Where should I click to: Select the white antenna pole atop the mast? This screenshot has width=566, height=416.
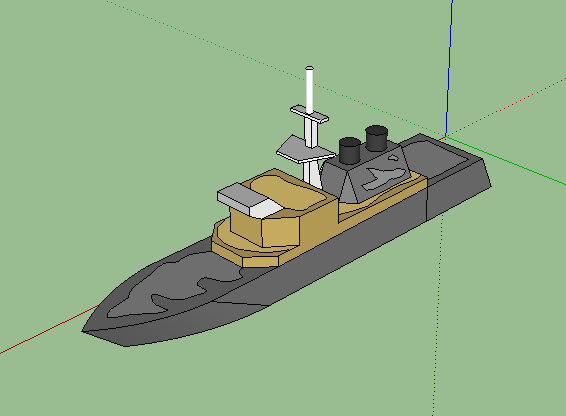[x=309, y=90]
